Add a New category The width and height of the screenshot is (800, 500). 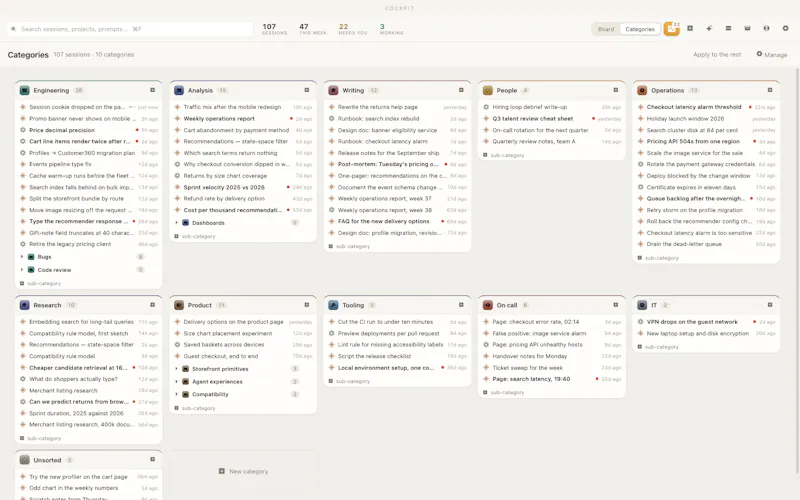[243, 471]
